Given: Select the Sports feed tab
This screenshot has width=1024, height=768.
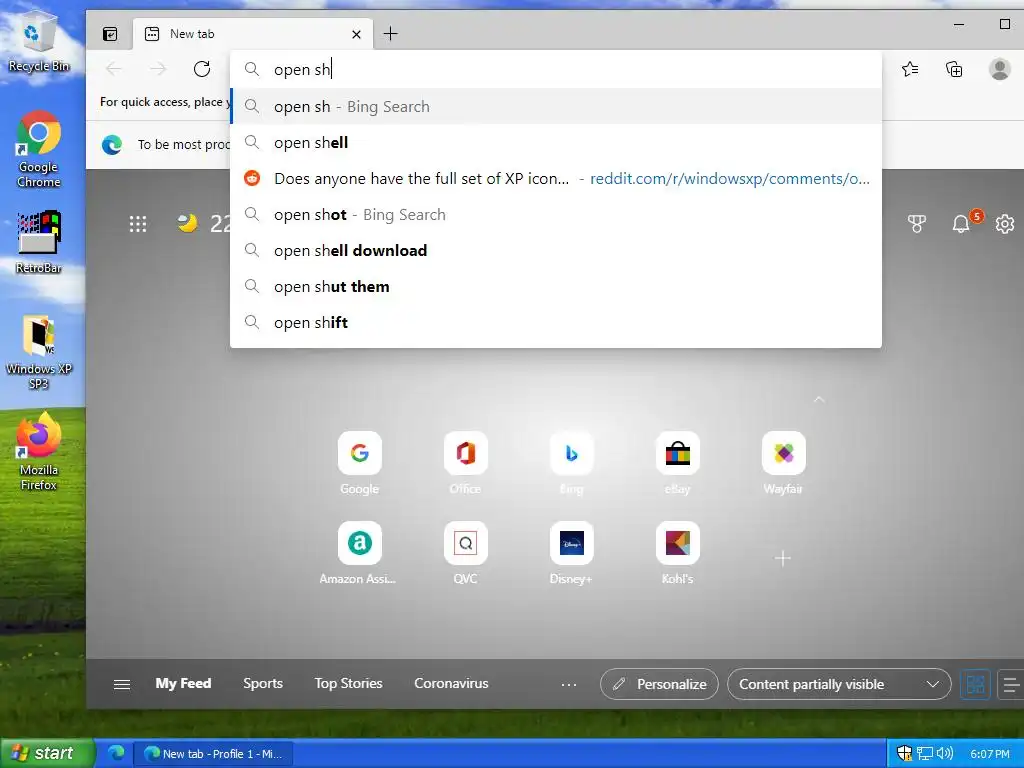Looking at the screenshot, I should tap(263, 683).
